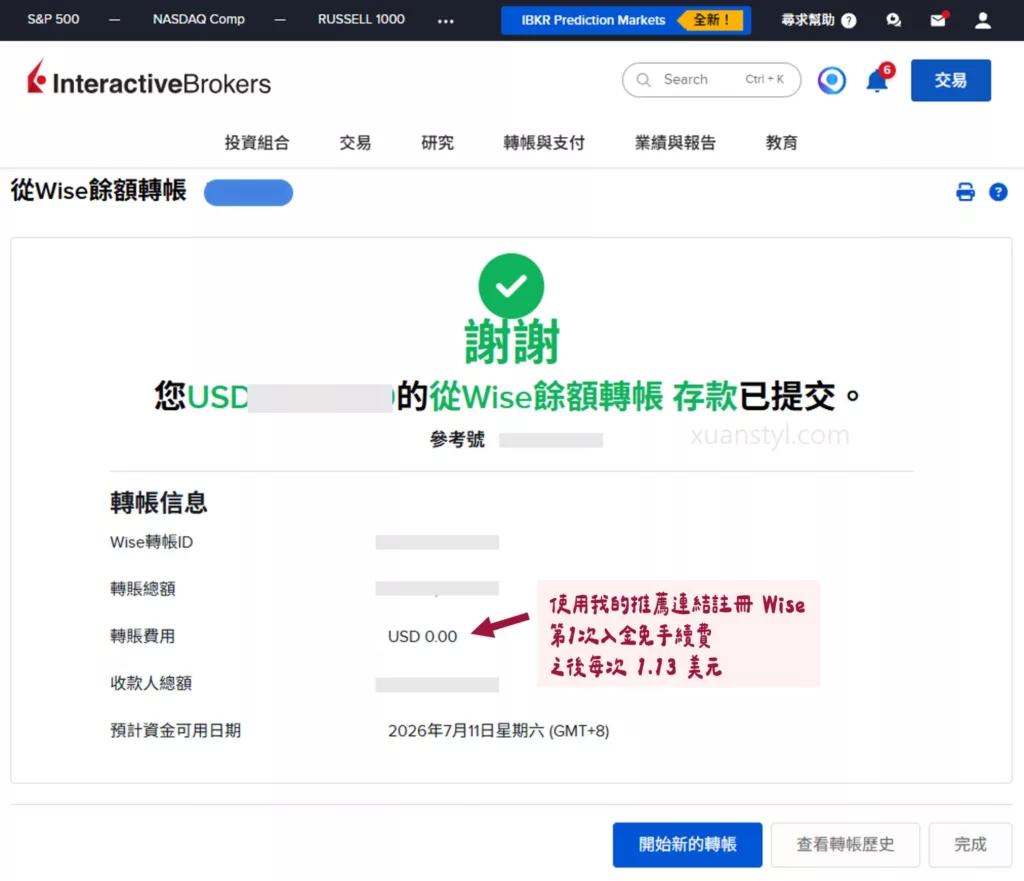Click the 從Wise餘額轉帳 page title
This screenshot has width=1024, height=881.
[99, 191]
